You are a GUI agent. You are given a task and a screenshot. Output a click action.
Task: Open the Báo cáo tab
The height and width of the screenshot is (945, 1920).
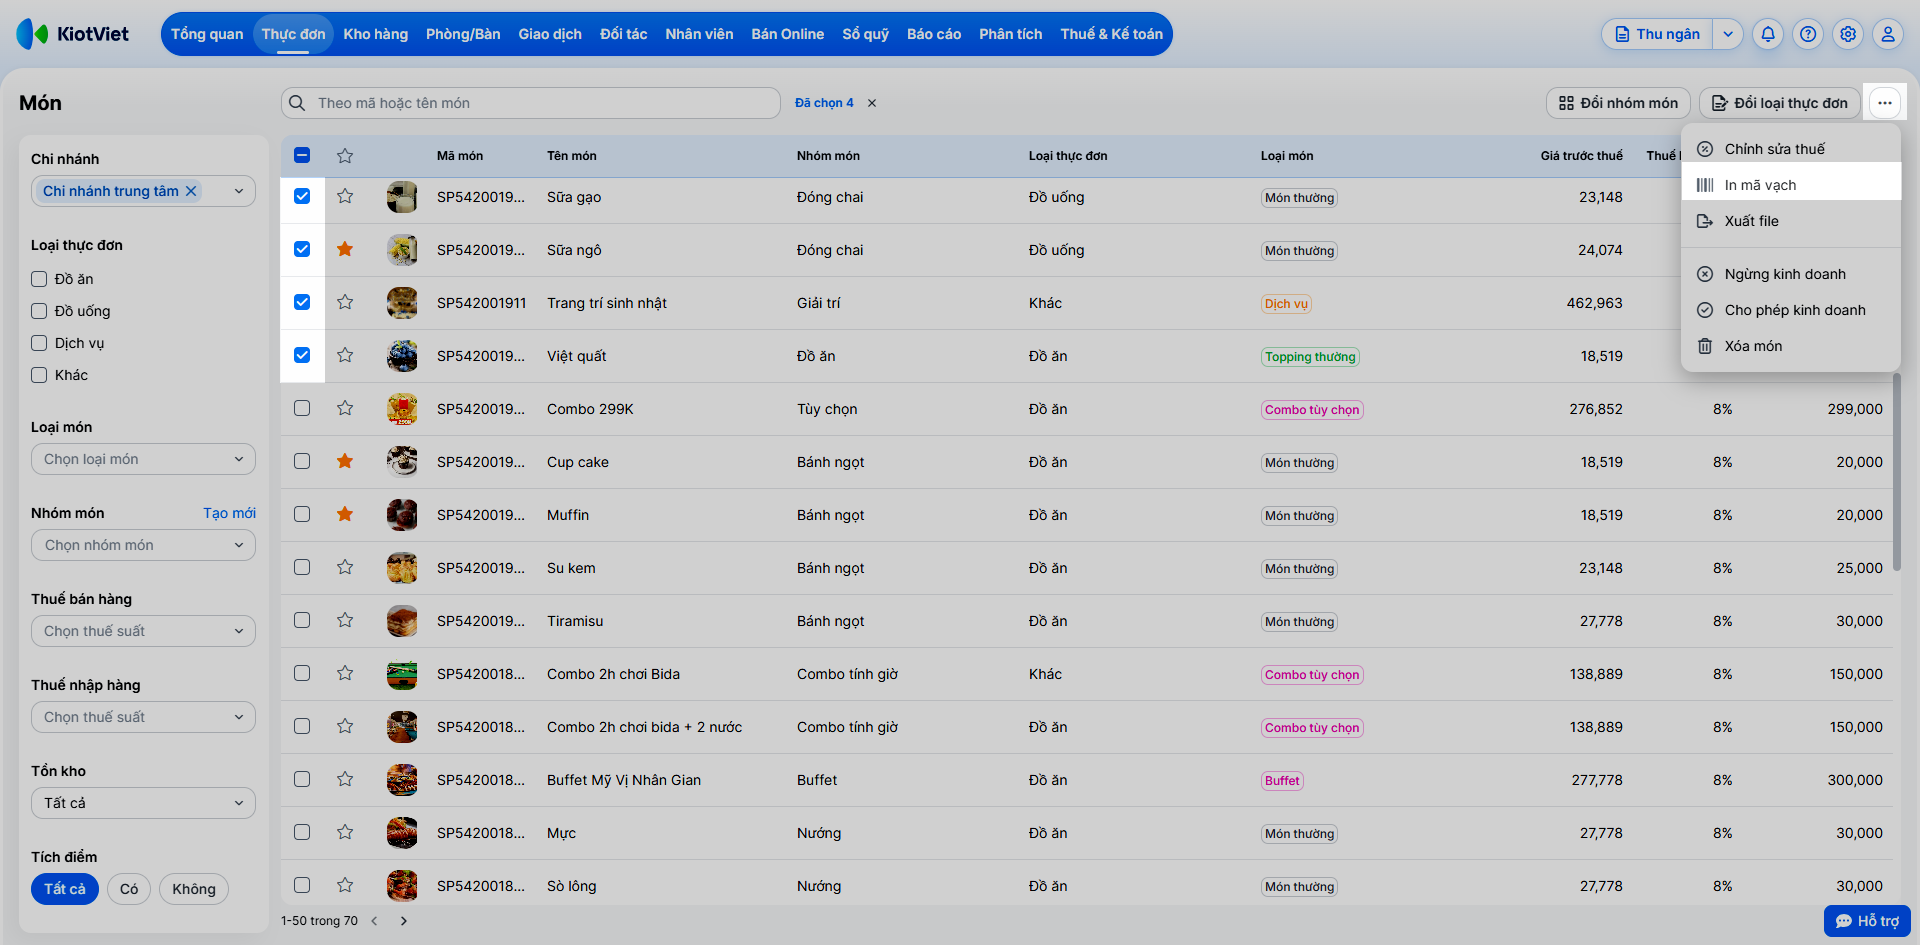pos(934,34)
